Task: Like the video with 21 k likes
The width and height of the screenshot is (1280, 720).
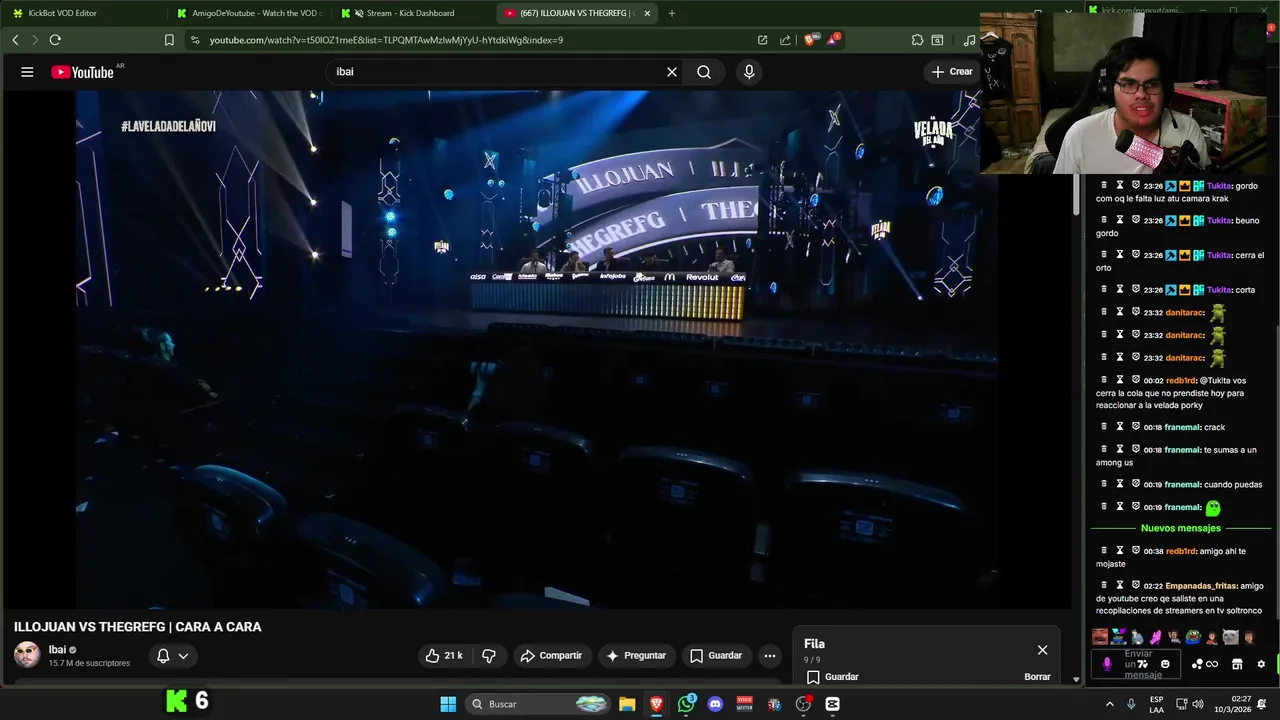Action: 444,656
